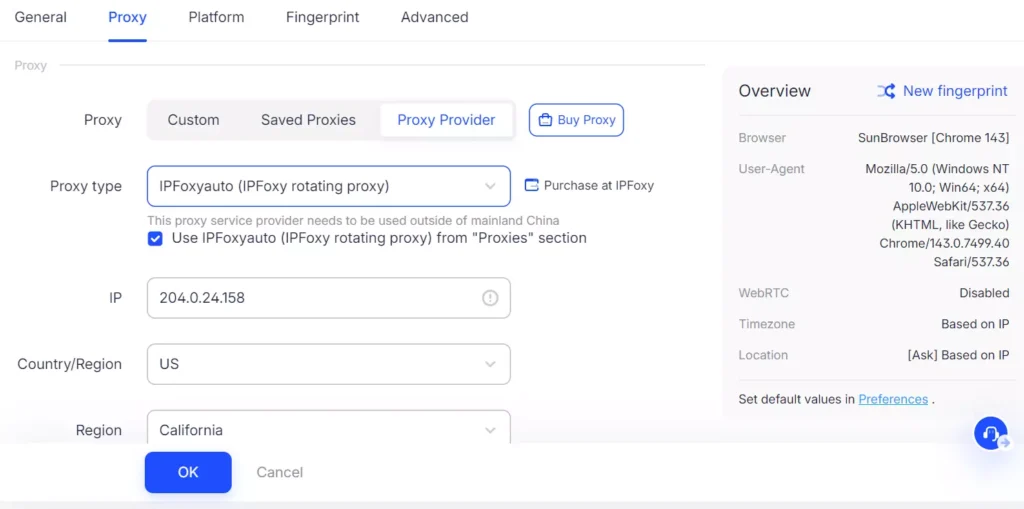Open the Fingerprint tab
The height and width of the screenshot is (509, 1024).
[322, 17]
